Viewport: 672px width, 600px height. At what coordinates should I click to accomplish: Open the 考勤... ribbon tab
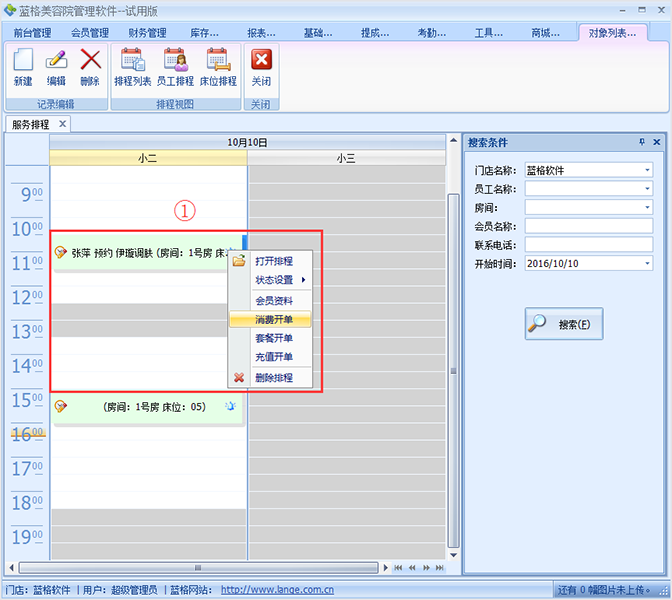pos(432,33)
